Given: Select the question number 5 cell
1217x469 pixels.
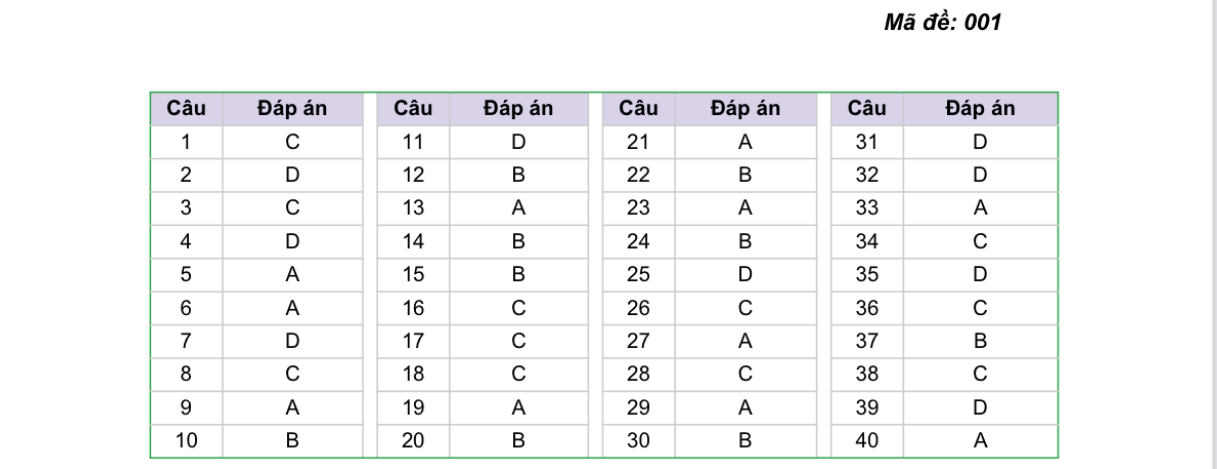Looking at the screenshot, I should pos(186,275).
